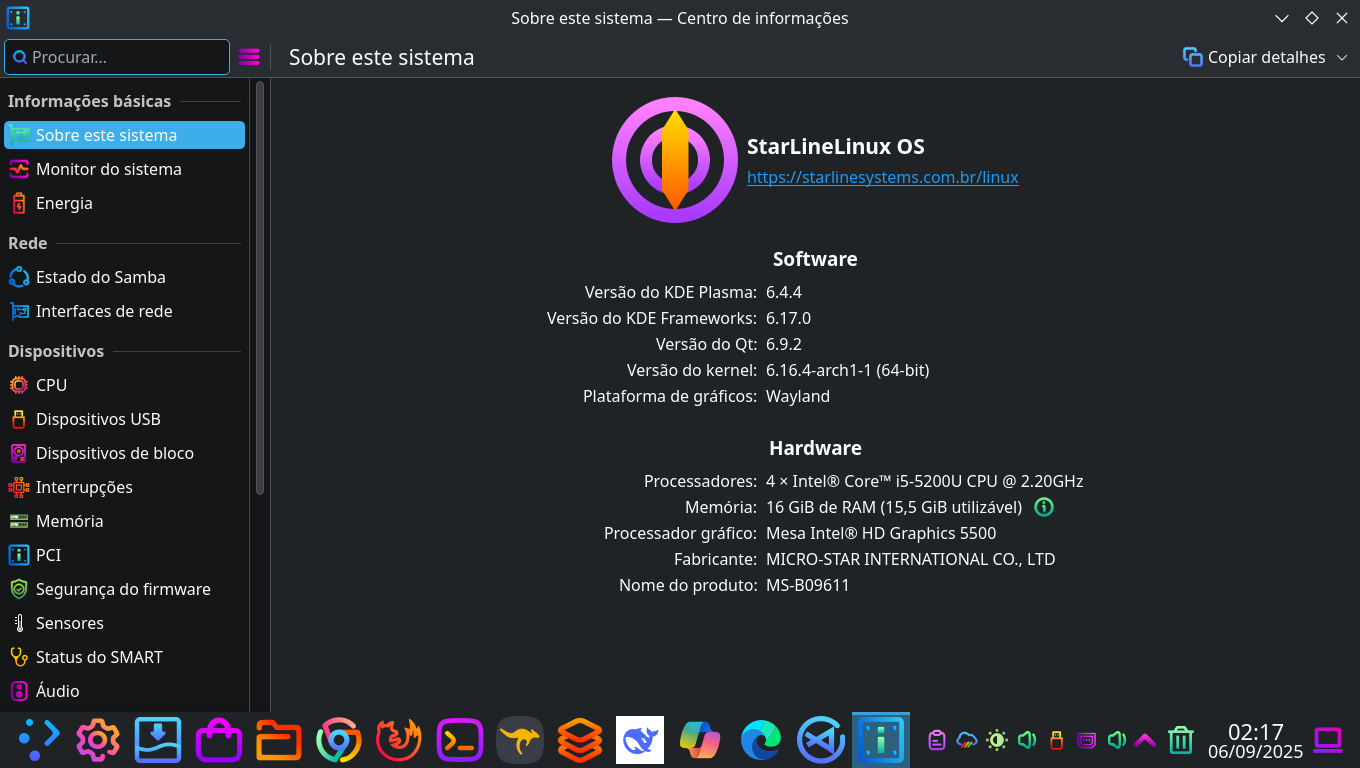Open the terminal from the taskbar
Screen dimensions: 1360x768
(459, 740)
